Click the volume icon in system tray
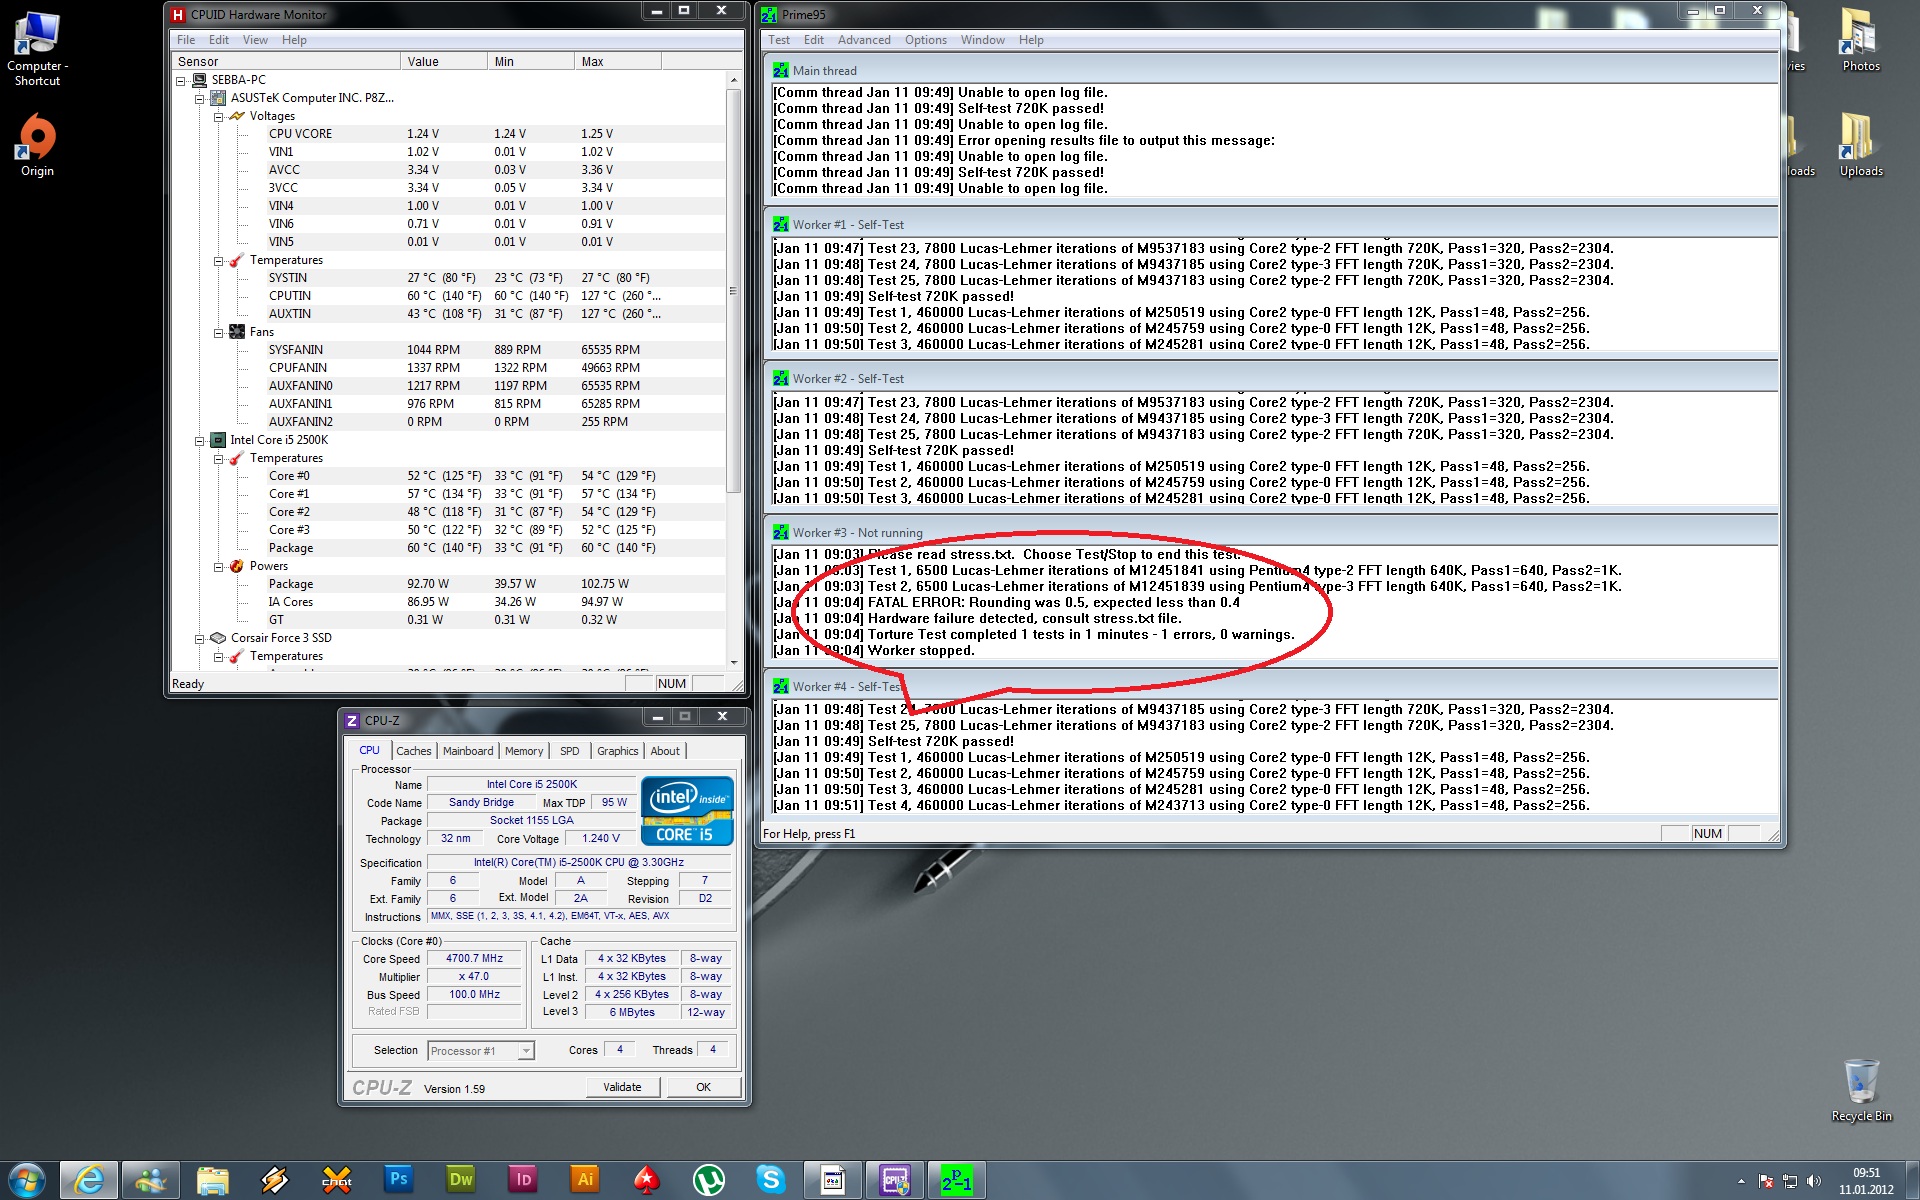 (x=1814, y=1181)
